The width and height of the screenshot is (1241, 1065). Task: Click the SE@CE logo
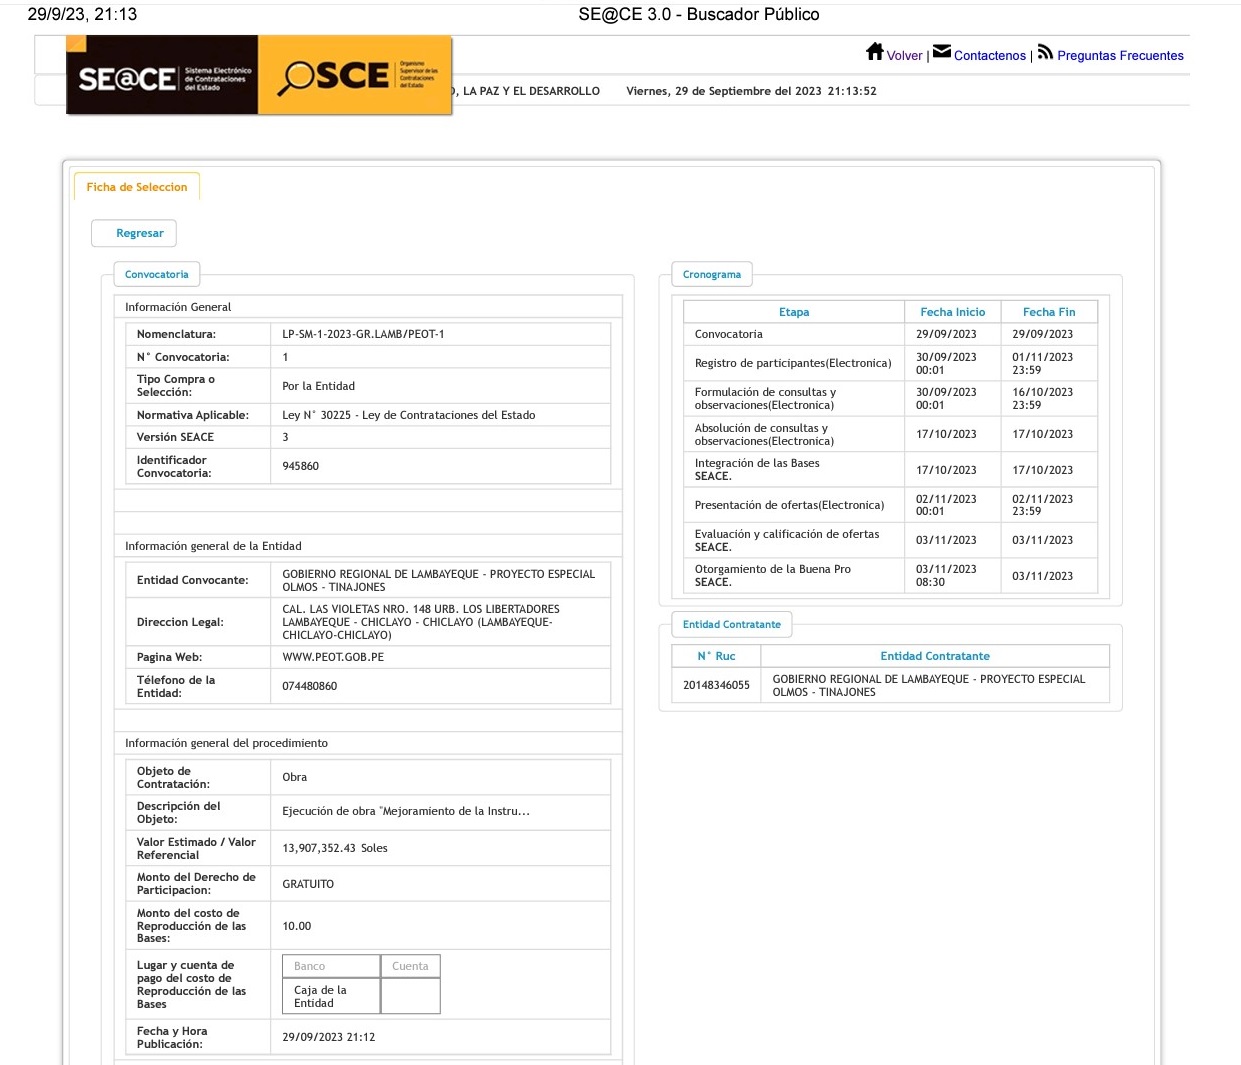pos(162,76)
